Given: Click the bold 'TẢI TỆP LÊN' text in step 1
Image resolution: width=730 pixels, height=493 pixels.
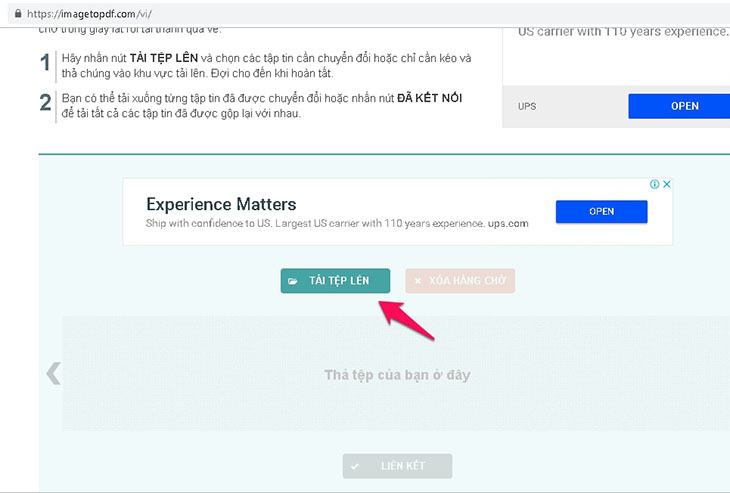Looking at the screenshot, I should pyautogui.click(x=164, y=58).
